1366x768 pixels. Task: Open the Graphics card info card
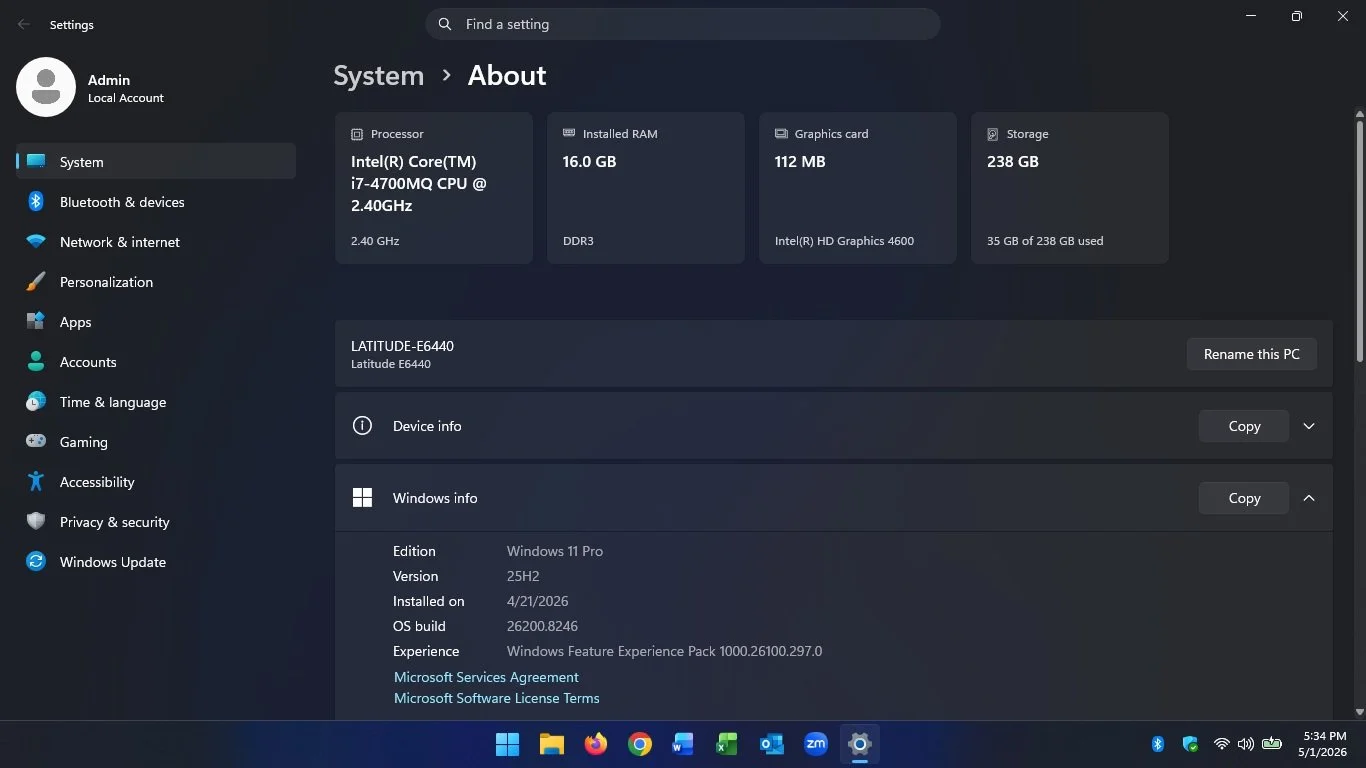858,188
